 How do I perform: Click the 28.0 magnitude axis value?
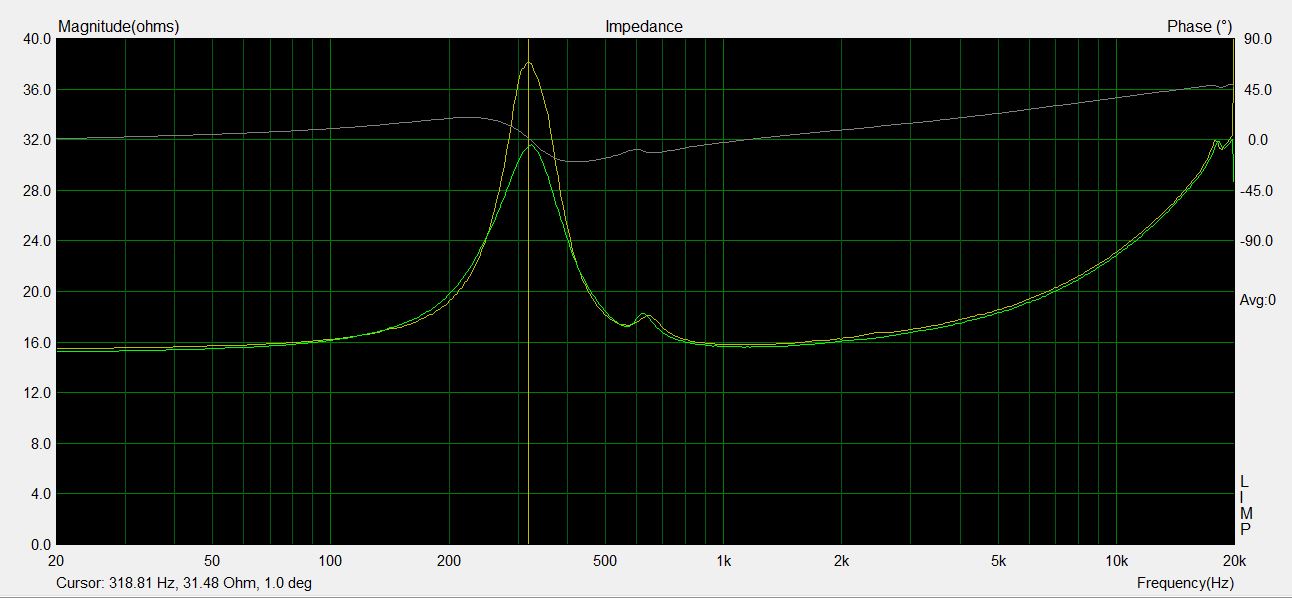(37, 191)
